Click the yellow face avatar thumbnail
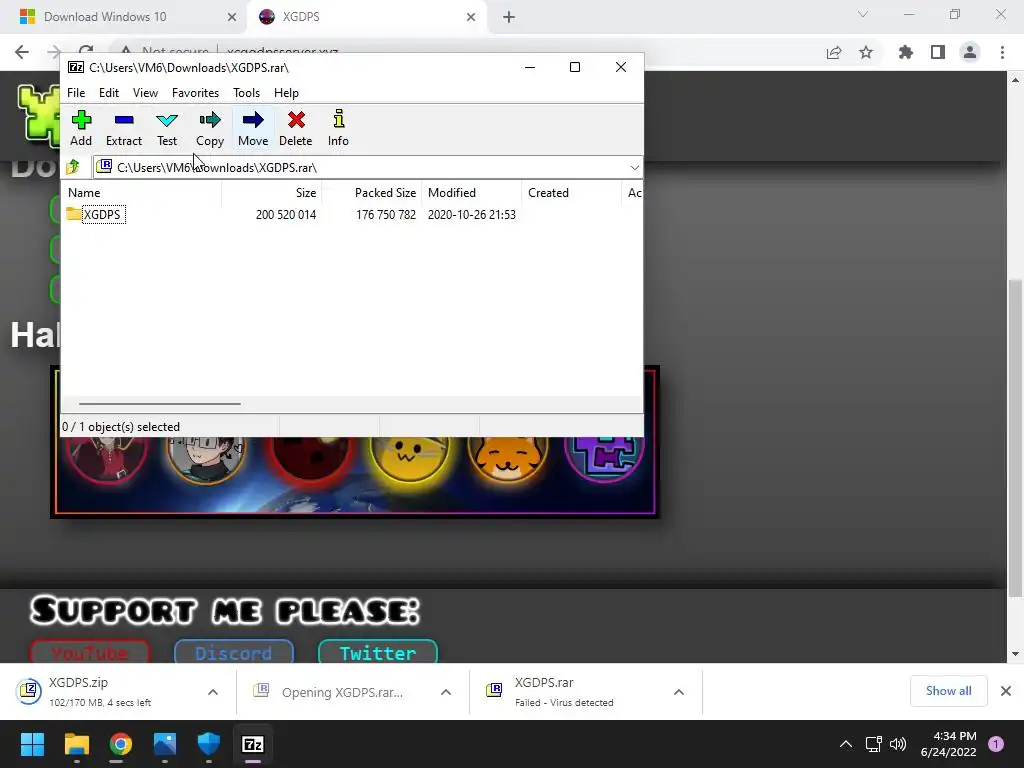 [x=409, y=458]
